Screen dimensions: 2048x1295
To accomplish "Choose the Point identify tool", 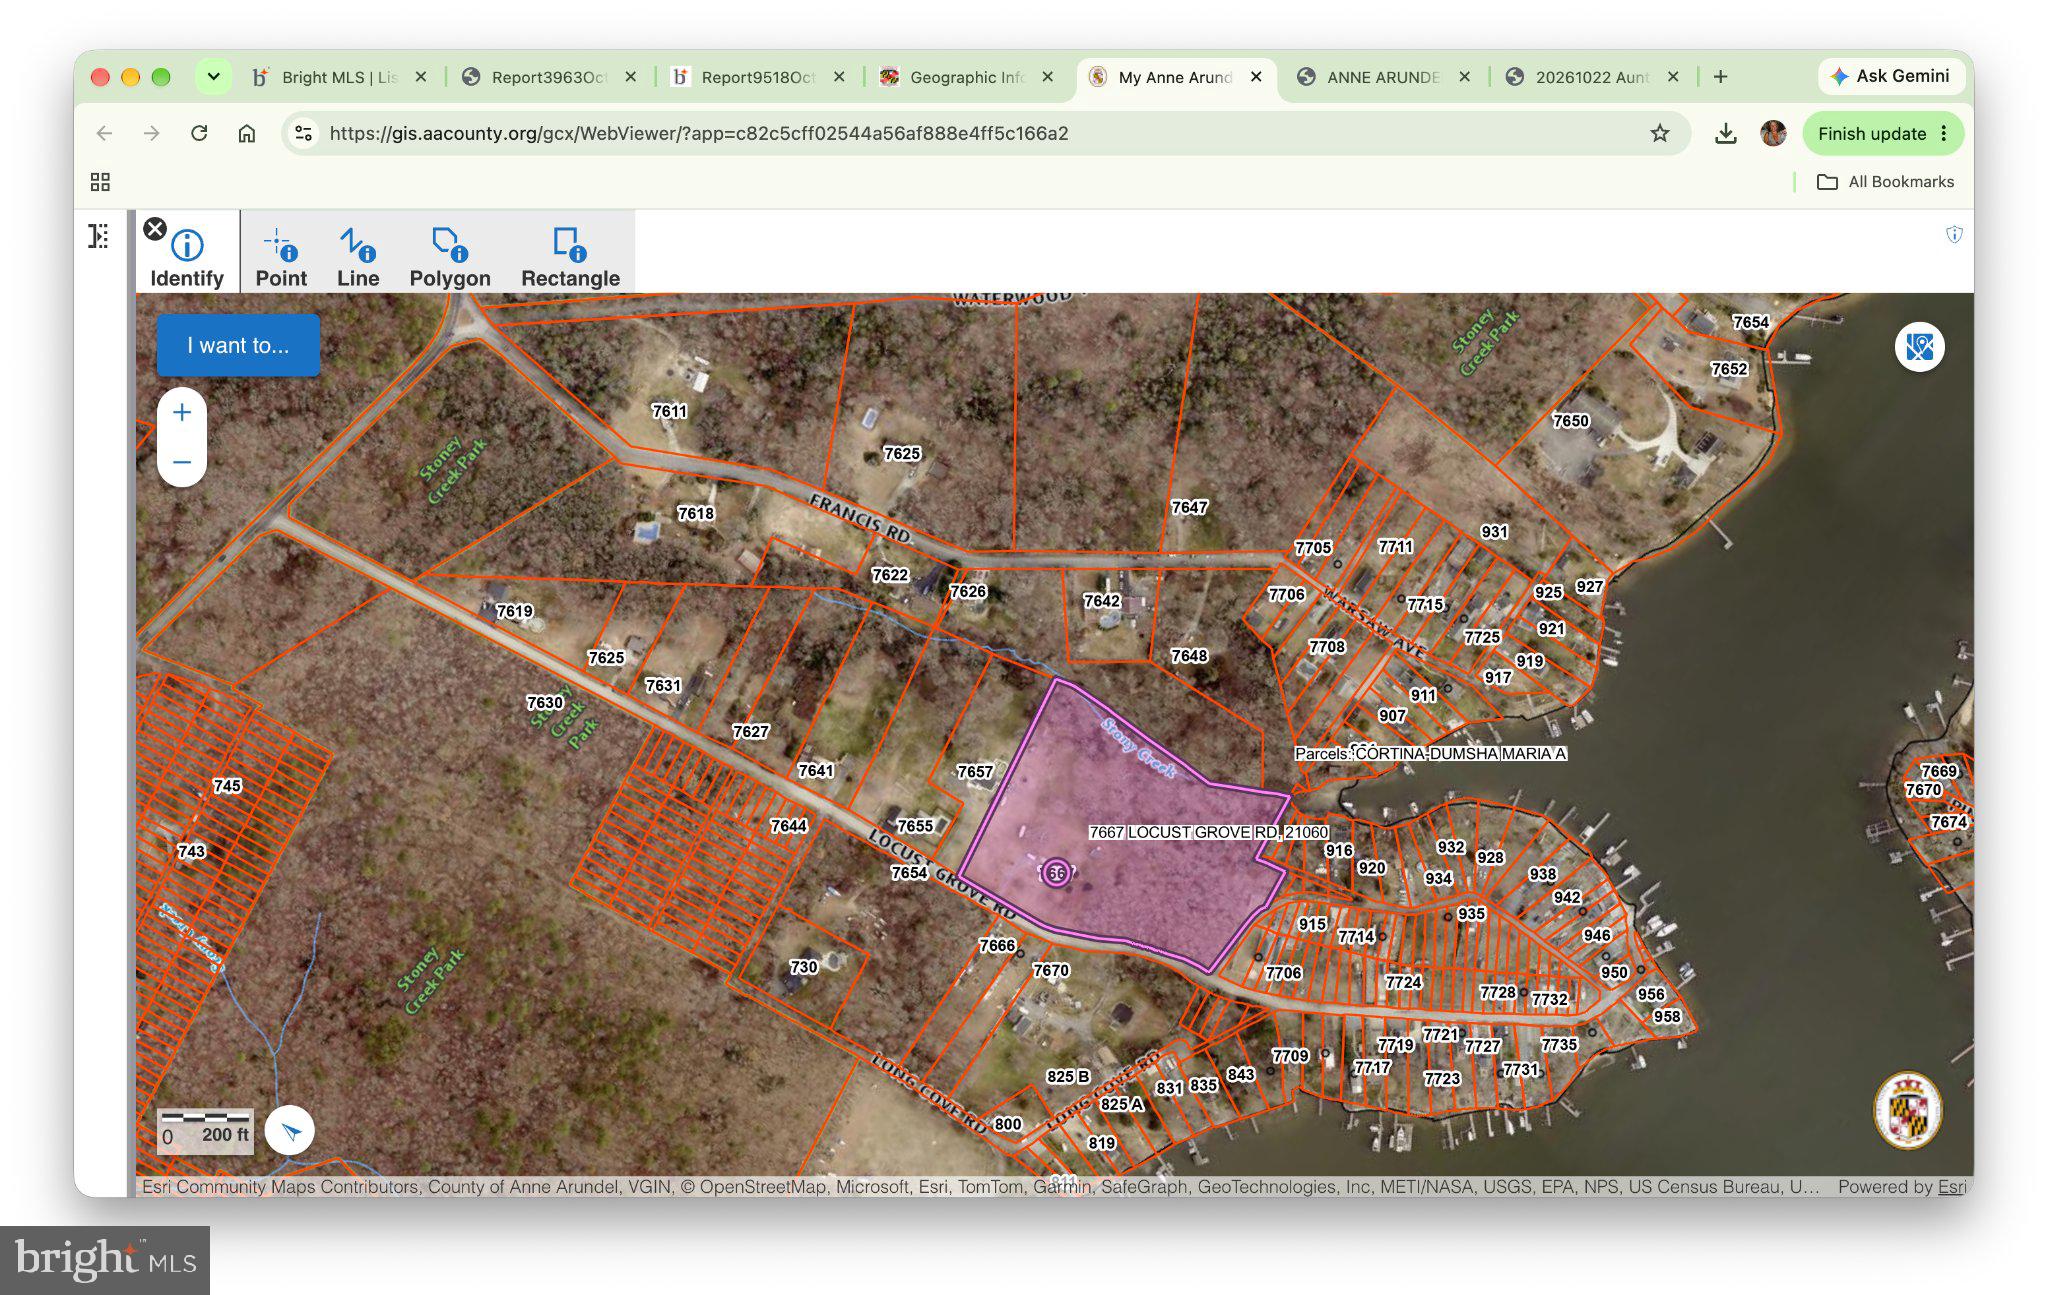I will click(281, 258).
